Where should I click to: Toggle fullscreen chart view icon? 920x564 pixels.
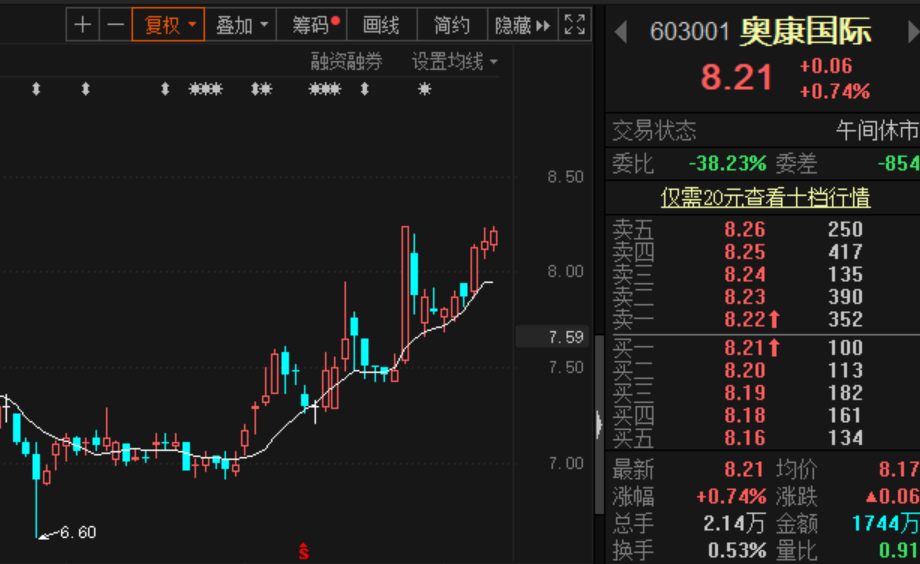click(574, 25)
